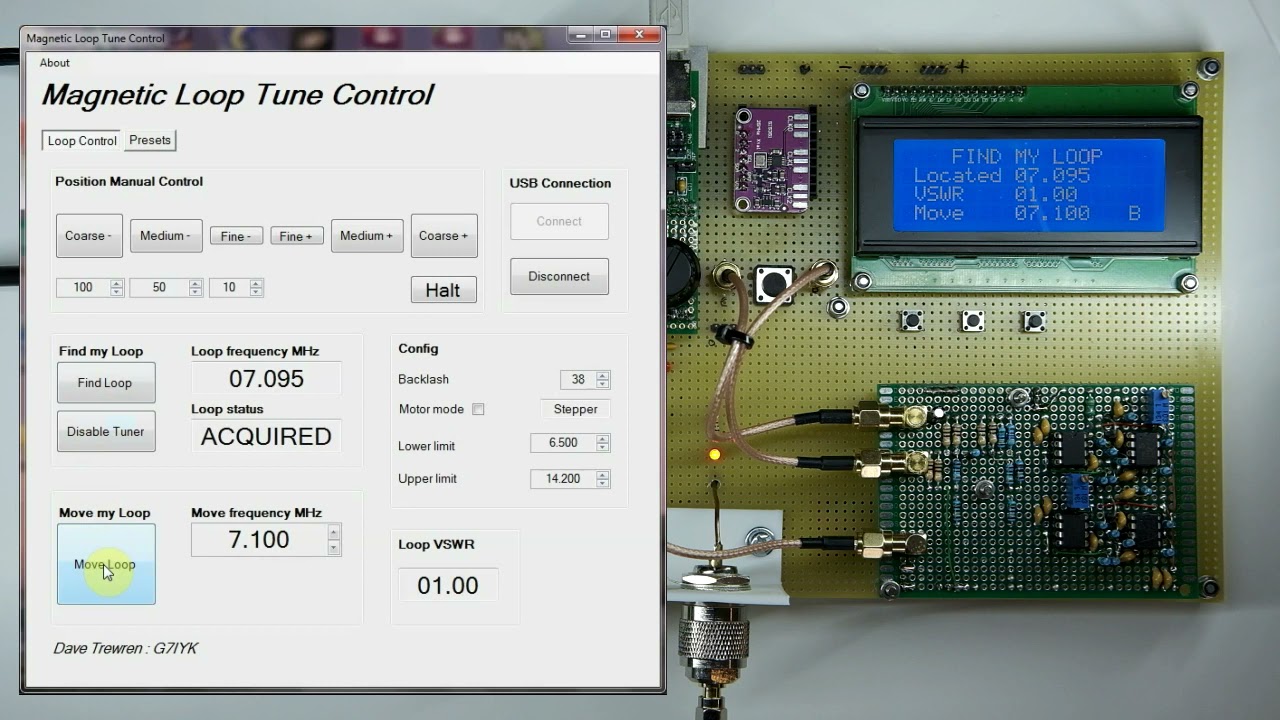Switch to the Presets tab
This screenshot has height=720, width=1280.
tap(150, 140)
